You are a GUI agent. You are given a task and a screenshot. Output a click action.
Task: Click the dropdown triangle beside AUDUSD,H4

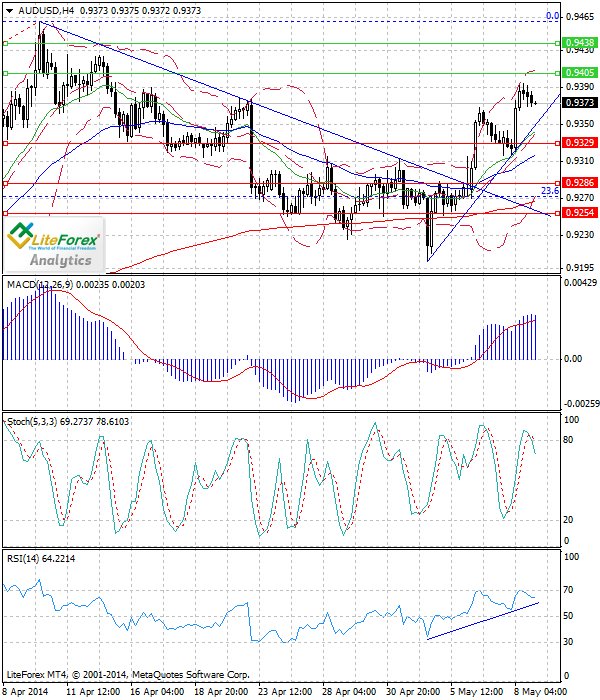click(9, 10)
